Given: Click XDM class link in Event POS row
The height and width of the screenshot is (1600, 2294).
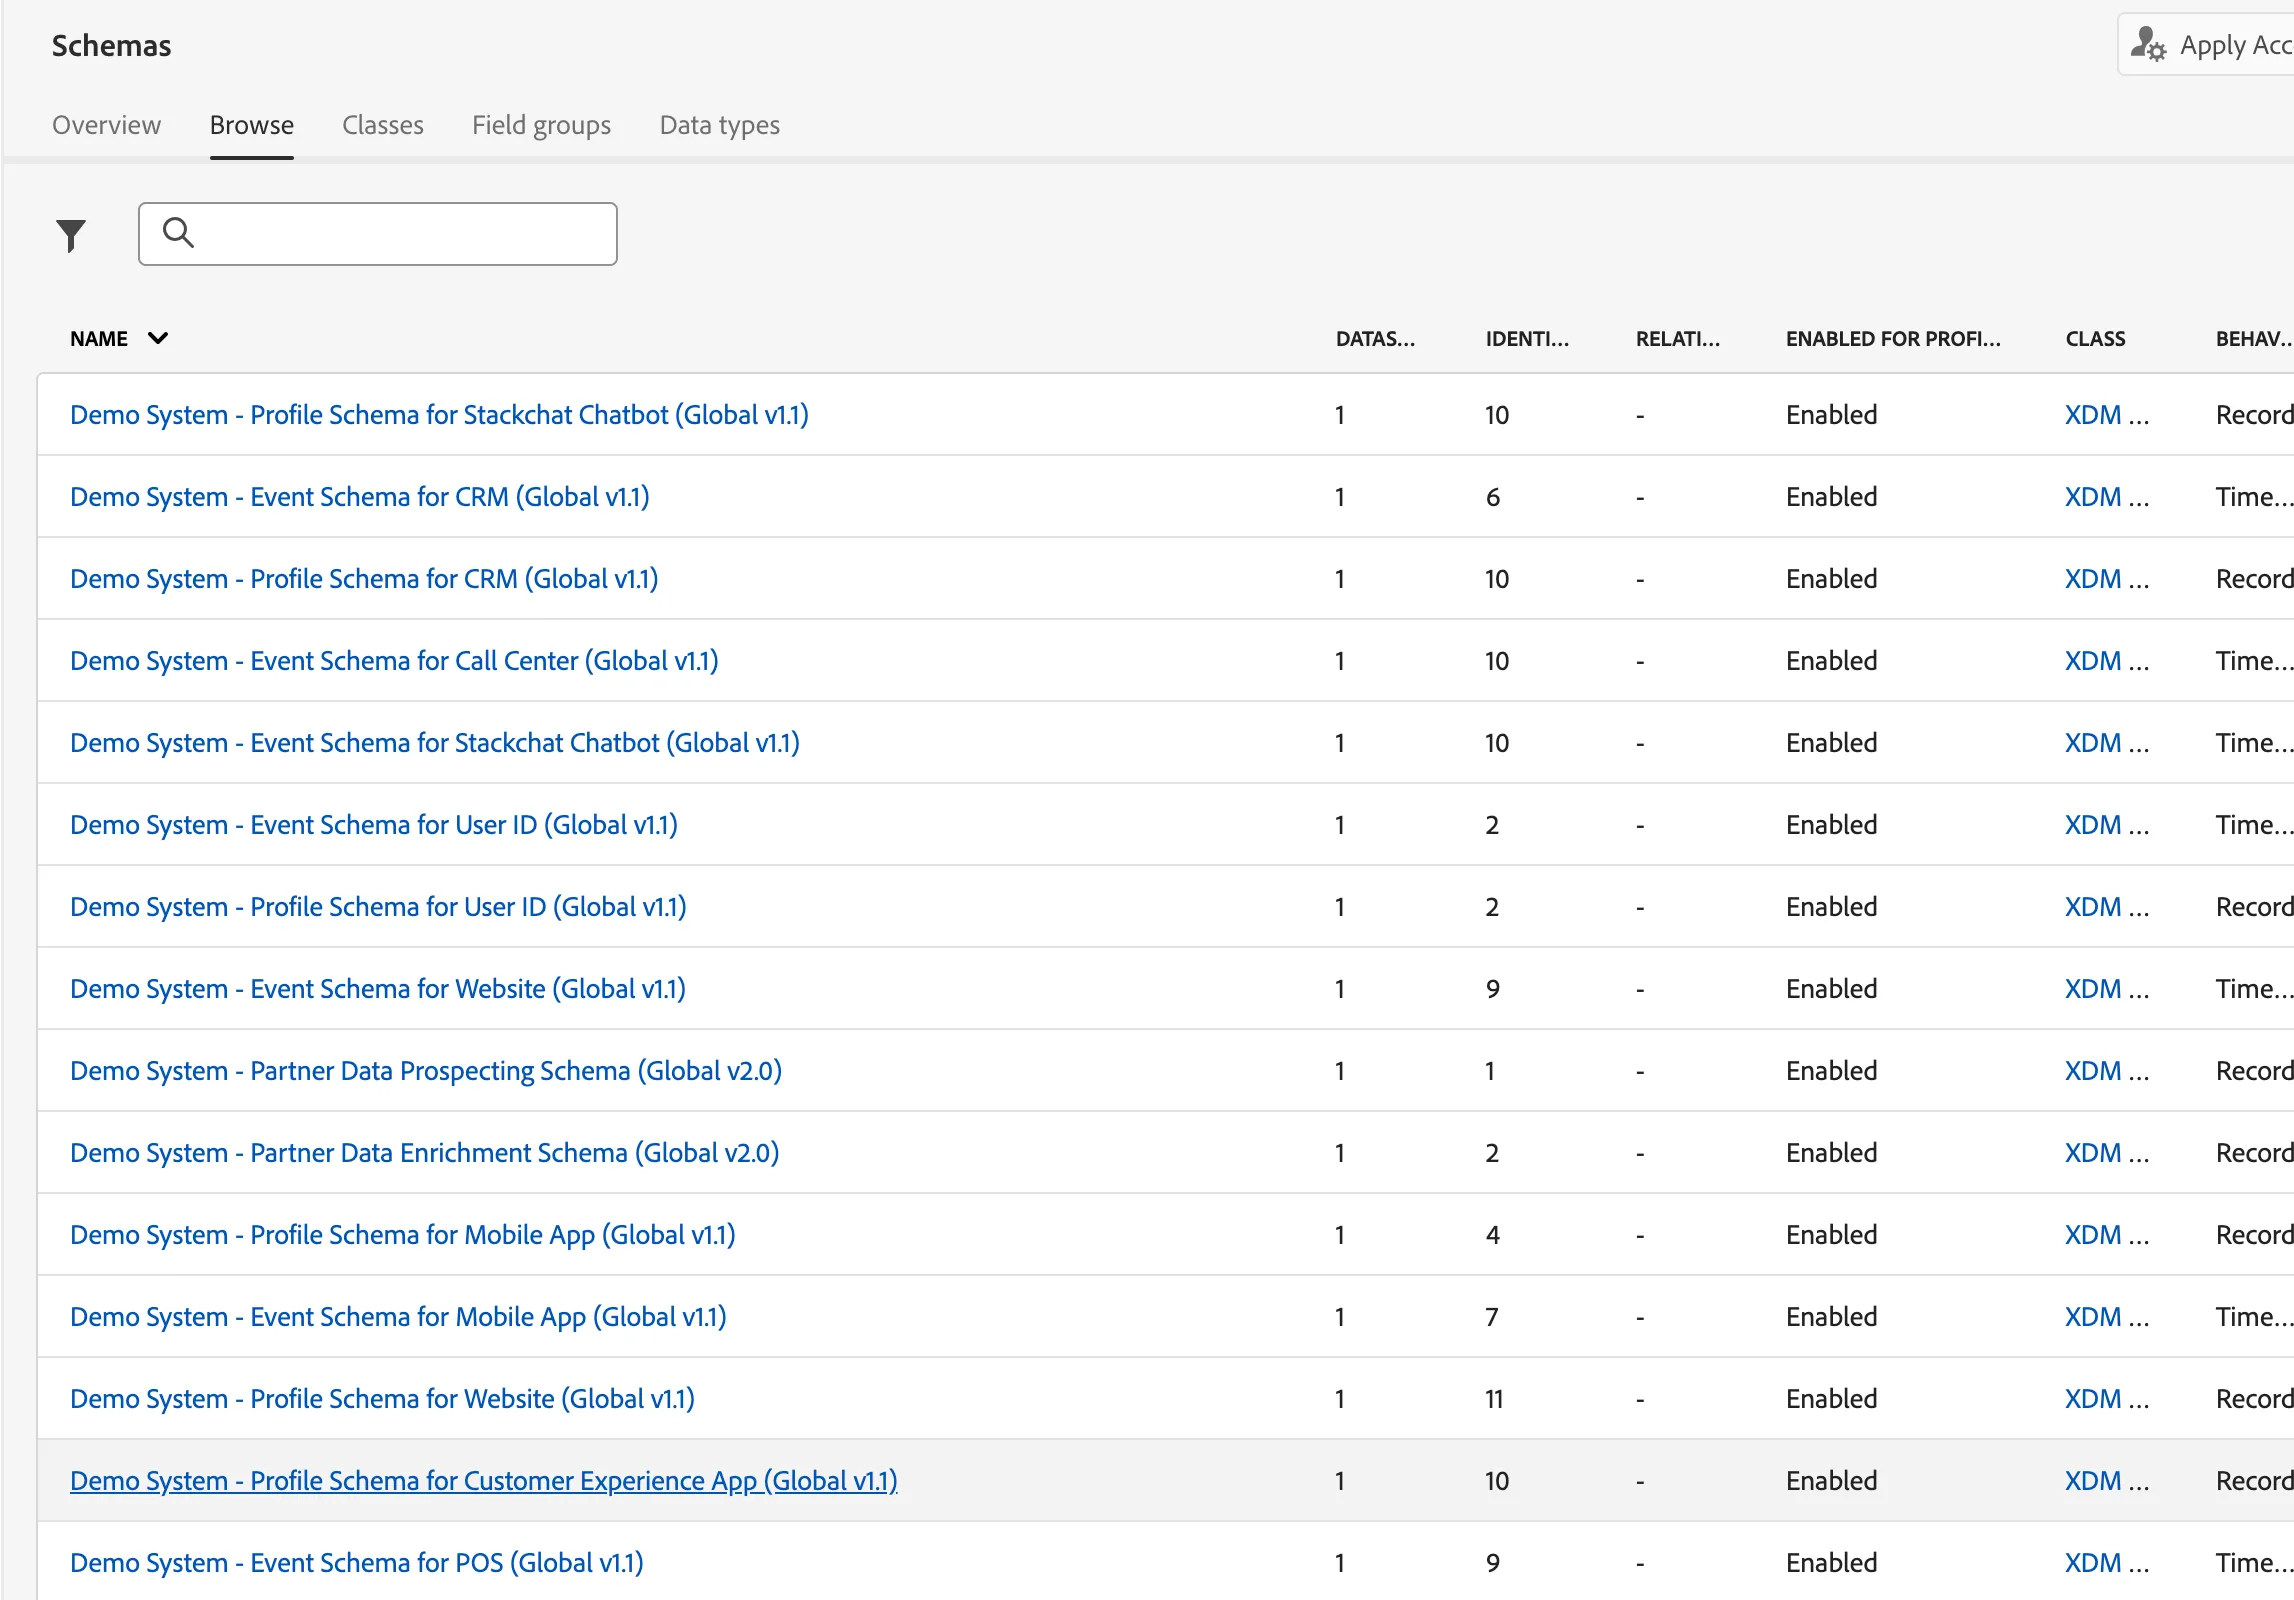Looking at the screenshot, I should (2106, 1563).
